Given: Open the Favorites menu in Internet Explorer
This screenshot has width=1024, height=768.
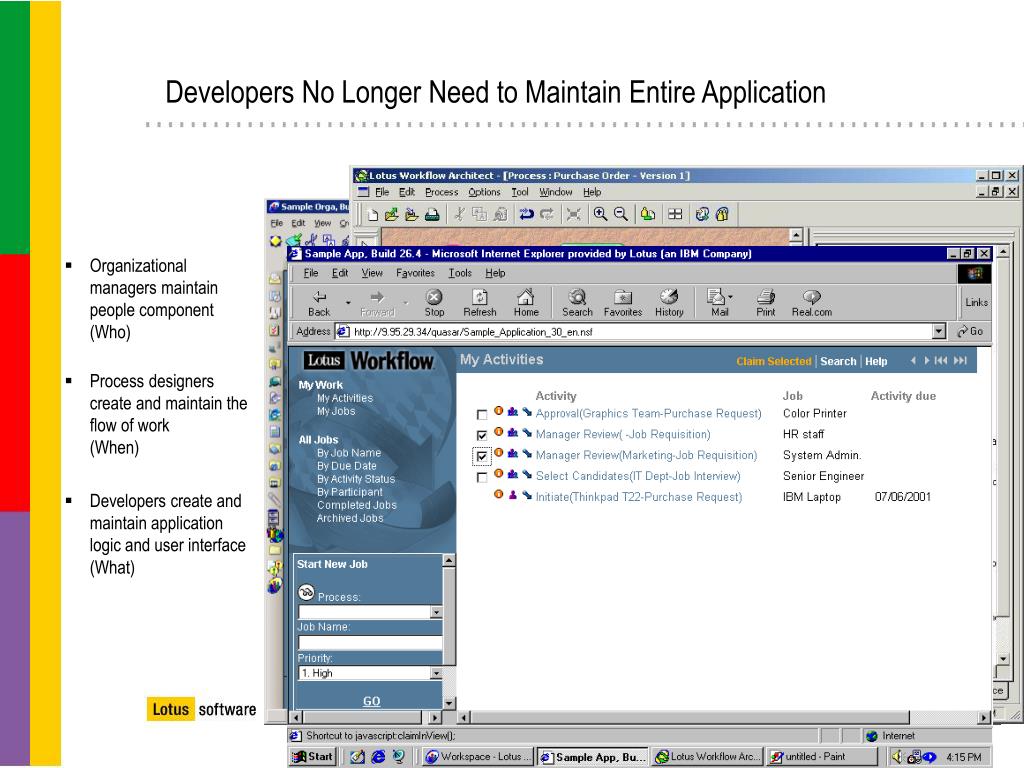Looking at the screenshot, I should (x=415, y=273).
